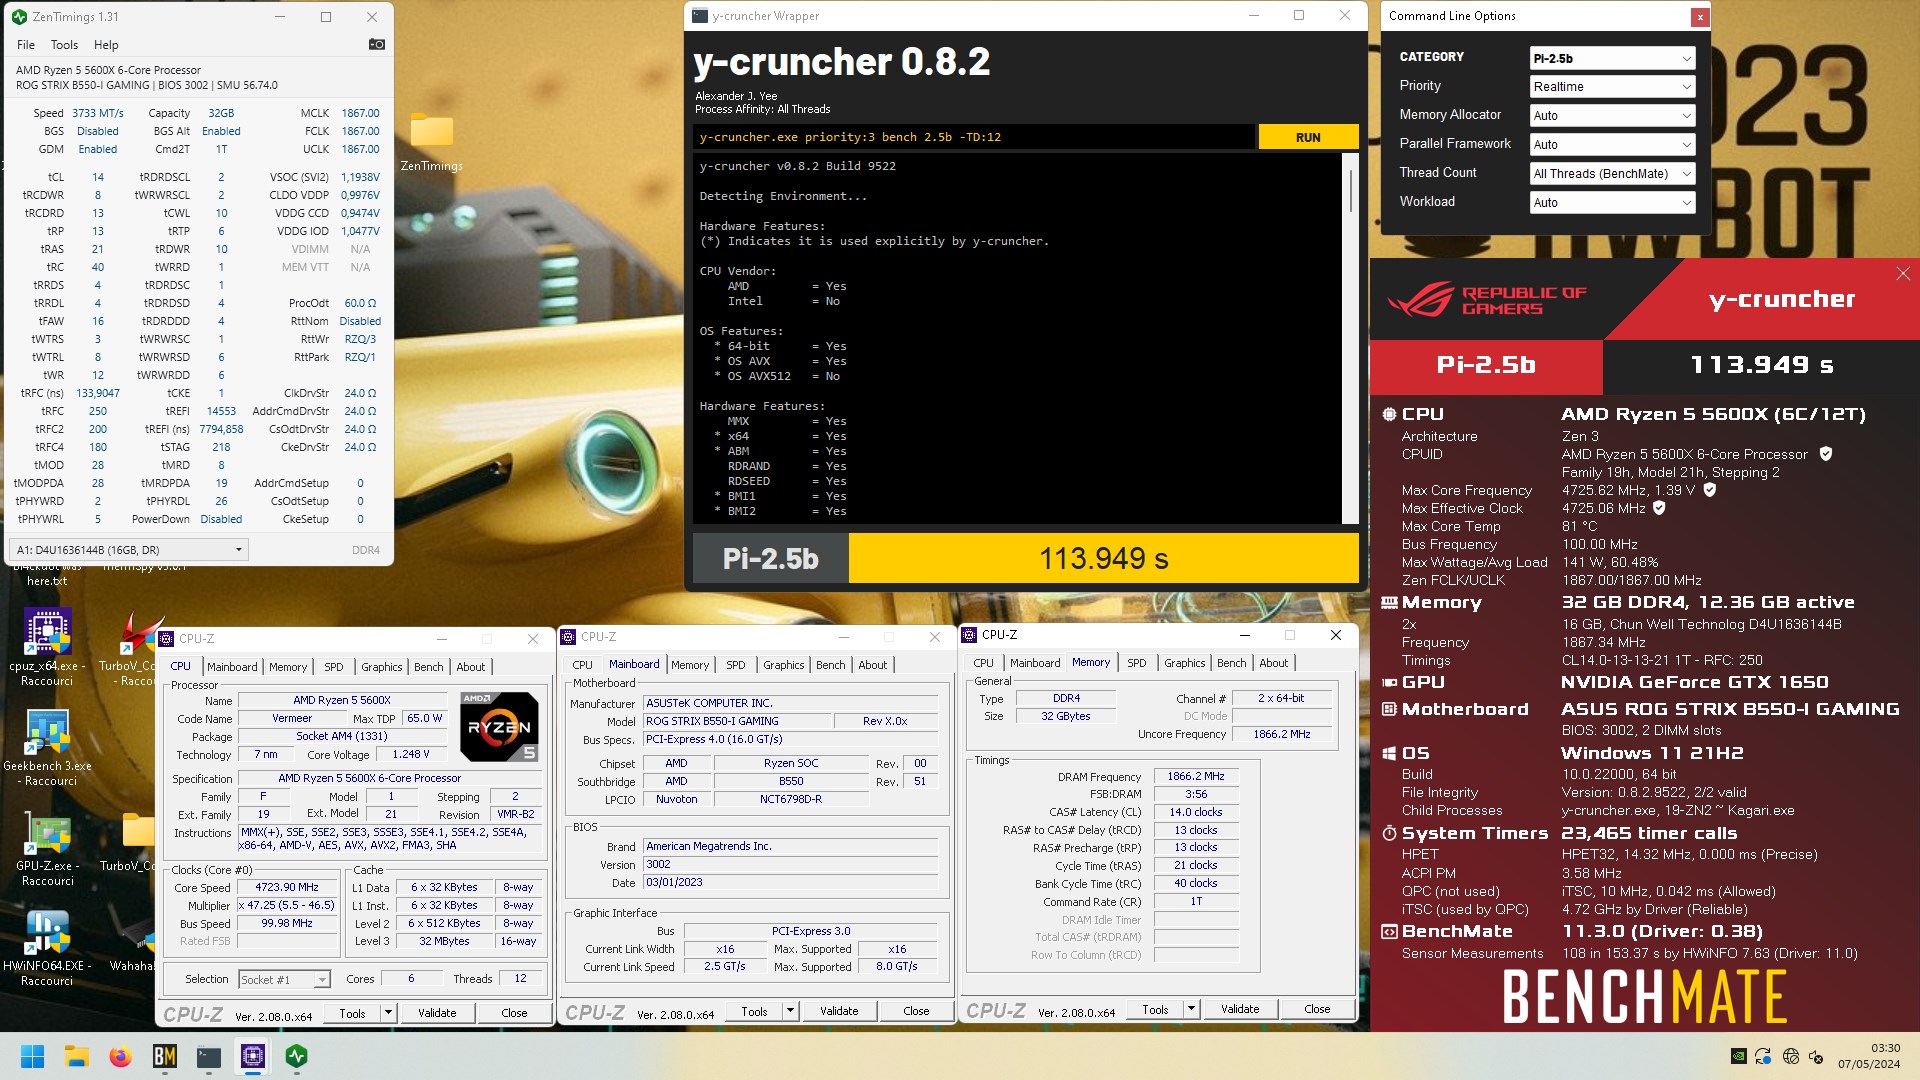This screenshot has height=1080, width=1920.
Task: Switch to SPD tab in CPU-Z Mainboard window
Action: coord(735,665)
